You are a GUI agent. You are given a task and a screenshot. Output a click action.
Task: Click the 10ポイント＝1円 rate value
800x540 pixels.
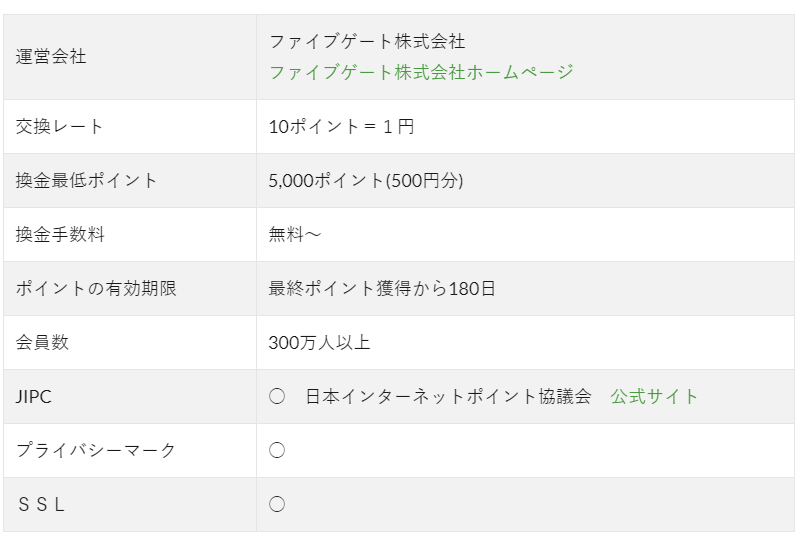click(x=341, y=126)
